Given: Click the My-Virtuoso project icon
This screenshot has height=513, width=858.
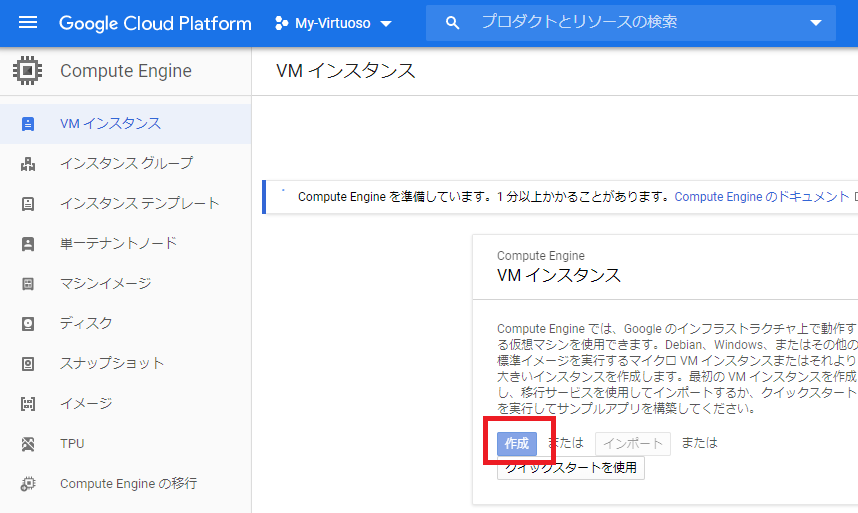Looking at the screenshot, I should (x=281, y=23).
